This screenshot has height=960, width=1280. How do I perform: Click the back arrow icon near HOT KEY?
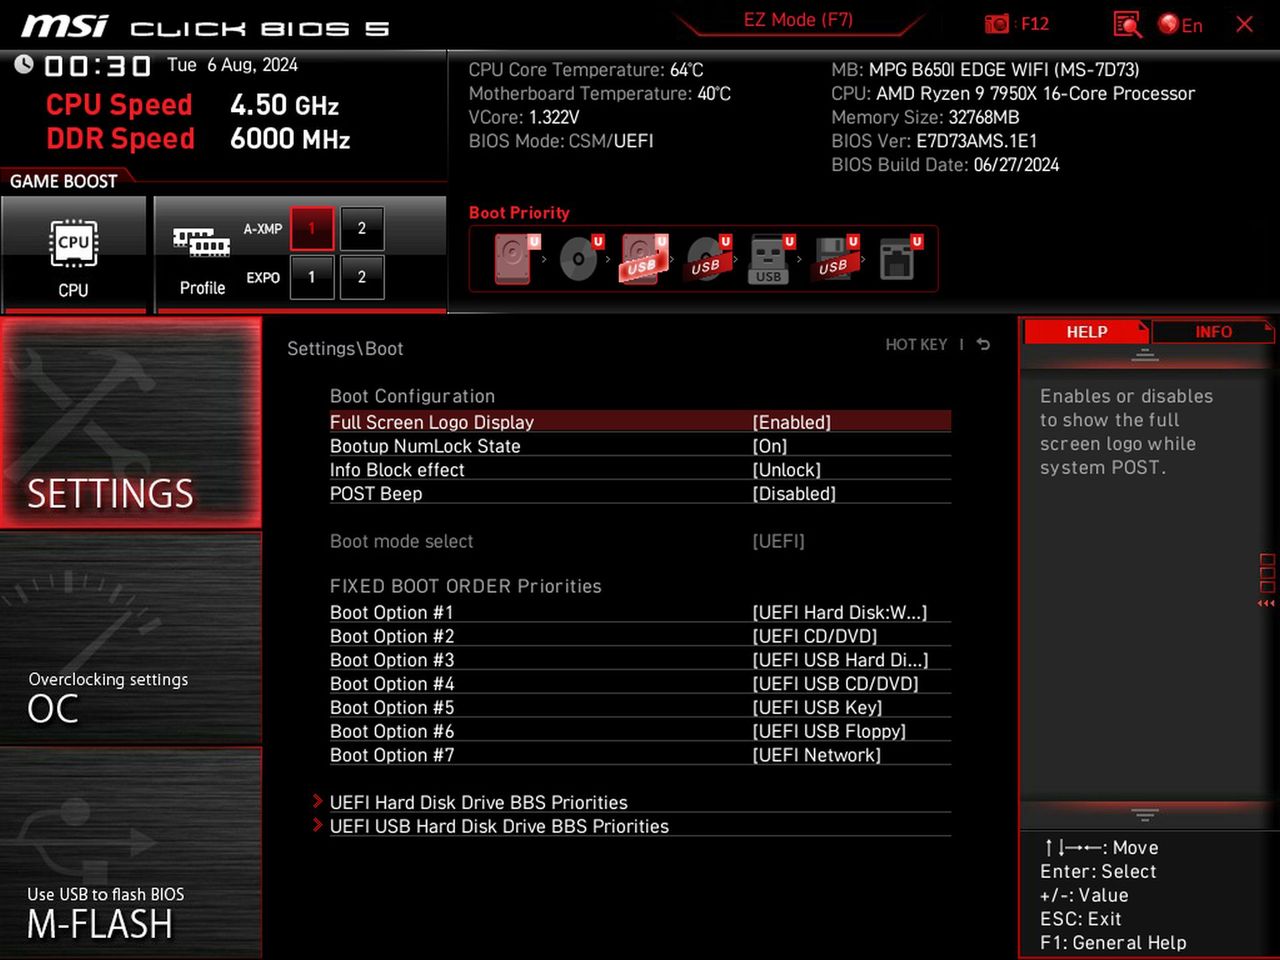pyautogui.click(x=984, y=344)
